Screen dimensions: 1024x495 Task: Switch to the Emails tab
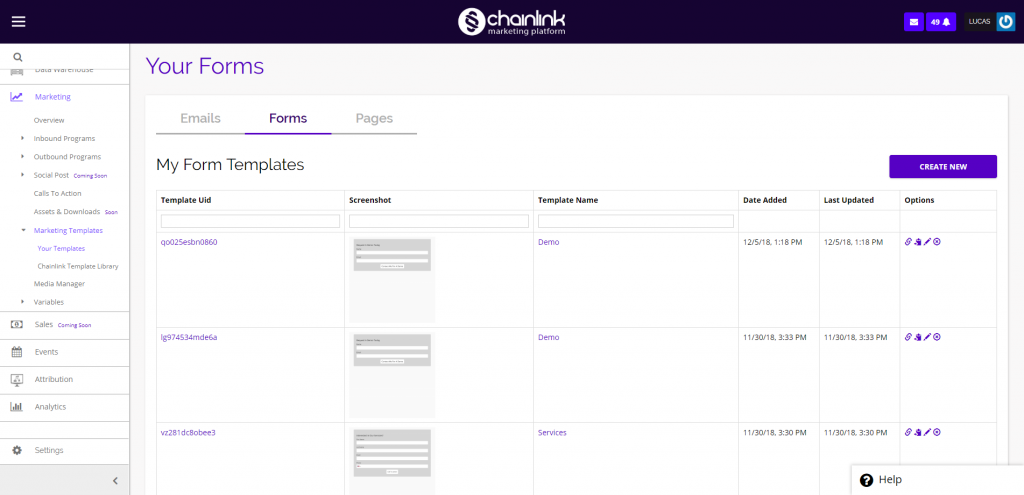(x=200, y=119)
